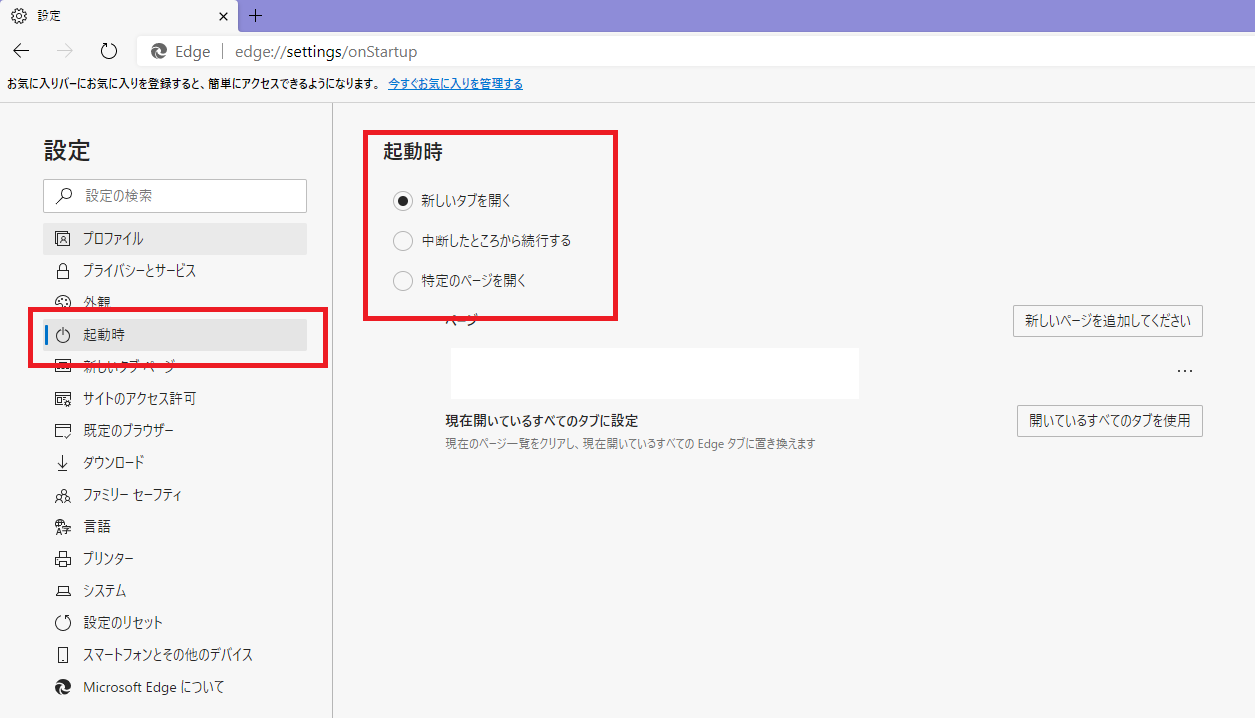The image size is (1255, 718).
Task: Open スマートフォンとその他のデバイス section
Action: pos(175,655)
